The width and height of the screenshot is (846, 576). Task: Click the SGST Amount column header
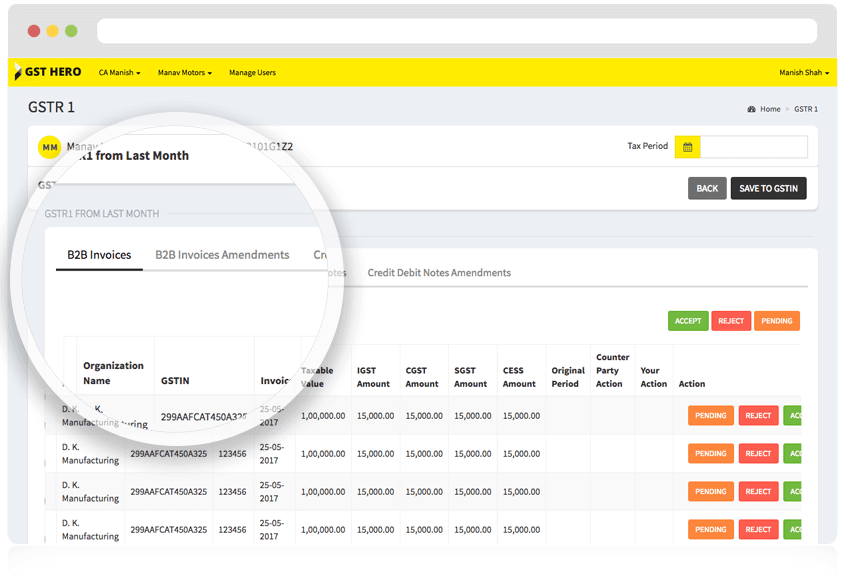tap(470, 377)
